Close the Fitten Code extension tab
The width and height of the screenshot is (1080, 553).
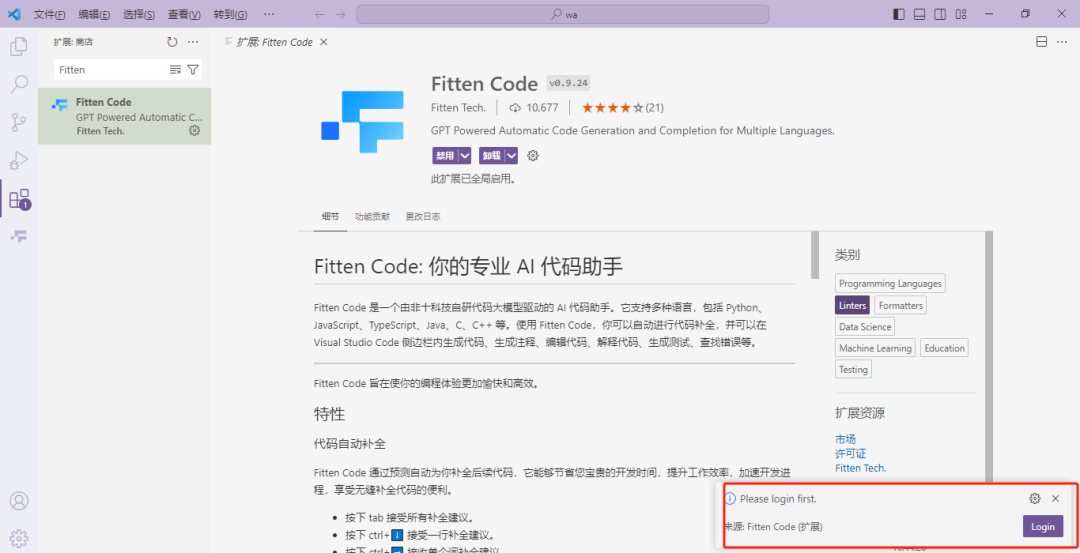[x=323, y=42]
